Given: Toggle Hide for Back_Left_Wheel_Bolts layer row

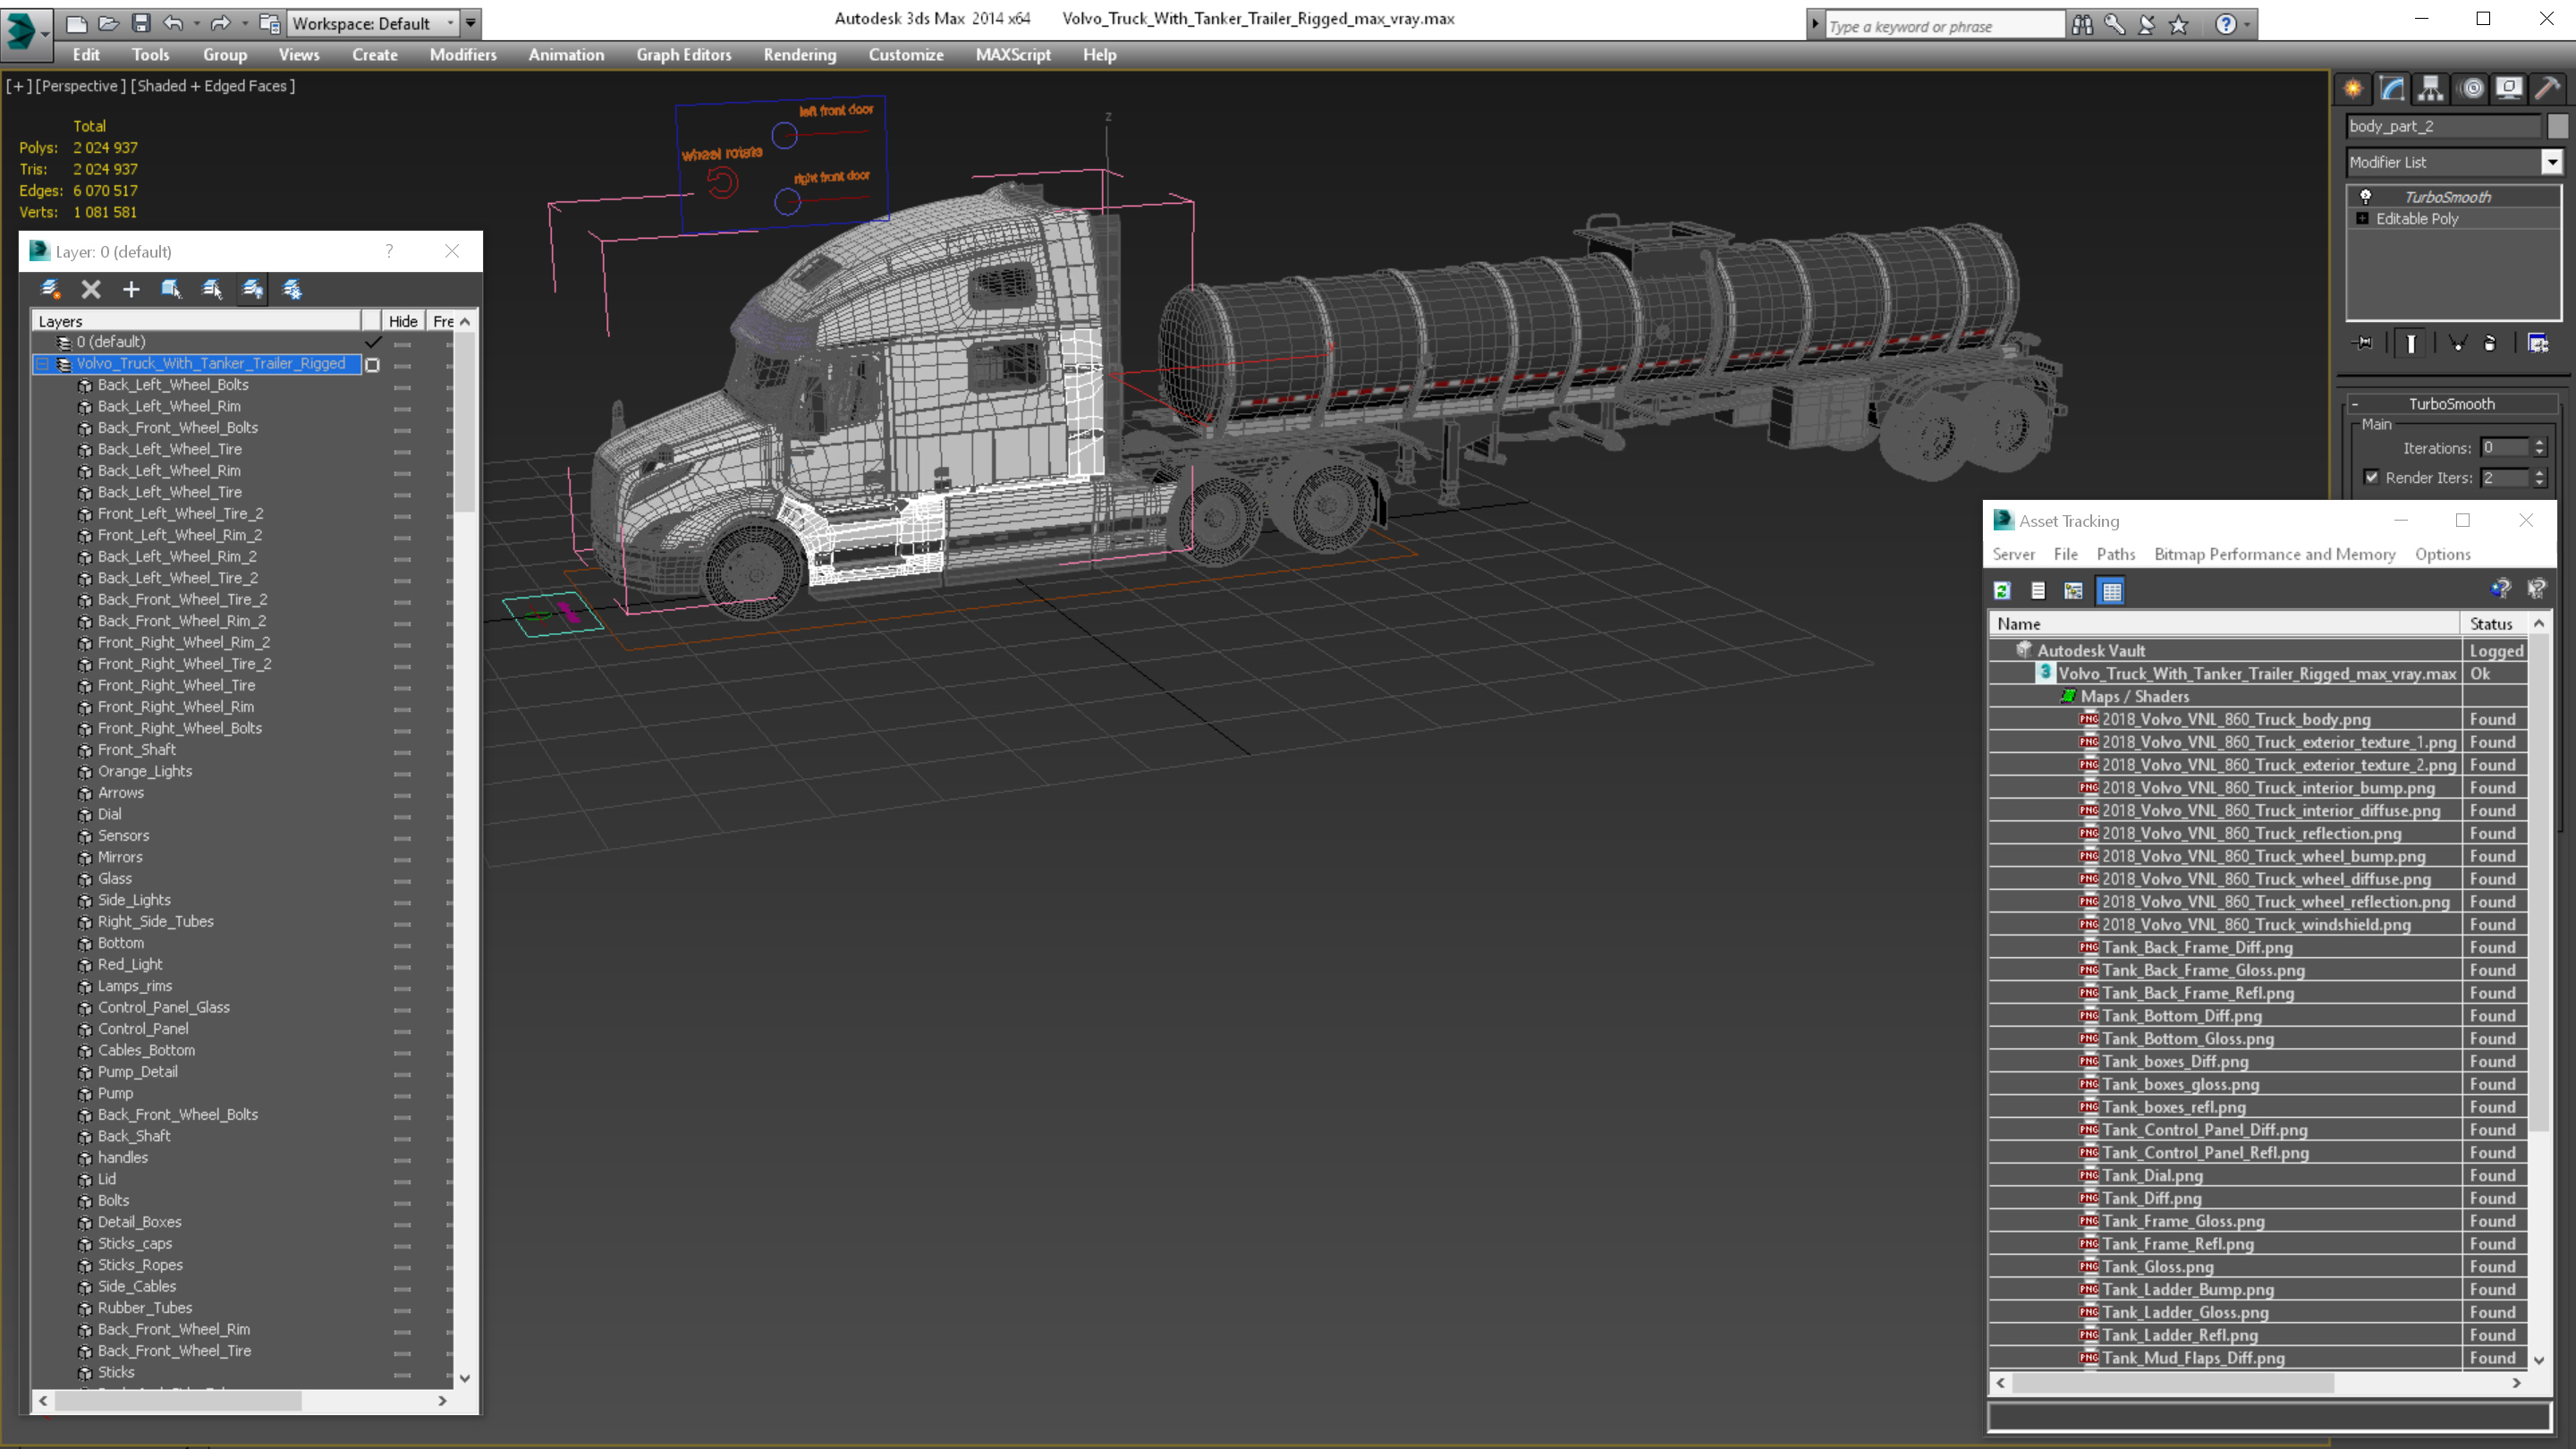Looking at the screenshot, I should click(402, 386).
